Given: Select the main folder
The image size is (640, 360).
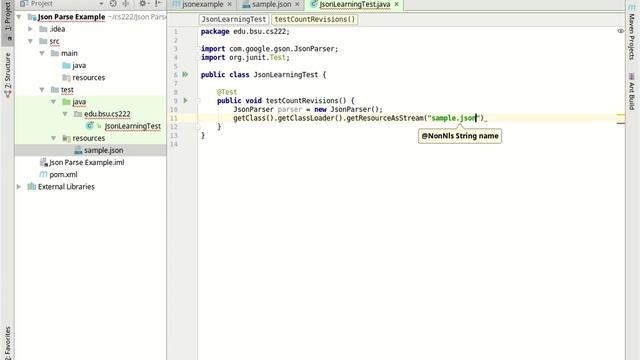Looking at the screenshot, I should [x=69, y=53].
